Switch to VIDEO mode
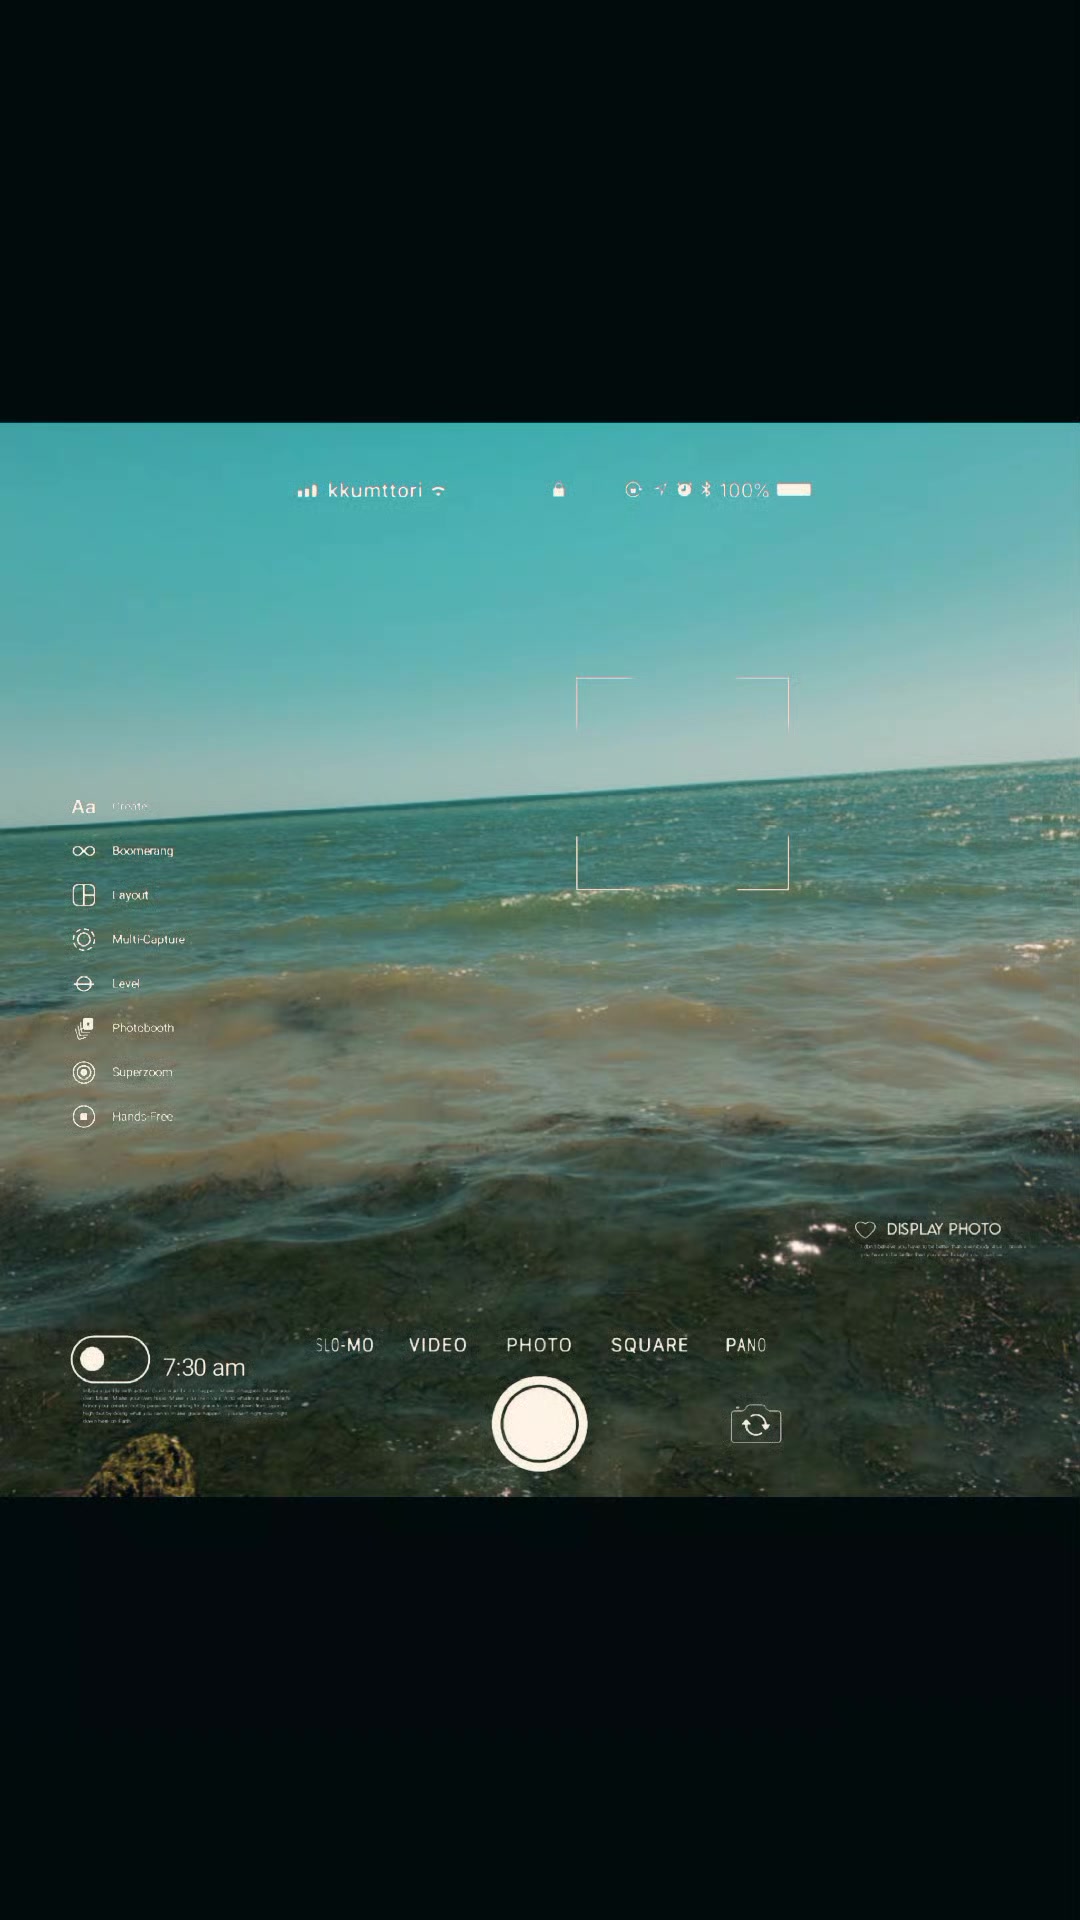 tap(438, 1345)
